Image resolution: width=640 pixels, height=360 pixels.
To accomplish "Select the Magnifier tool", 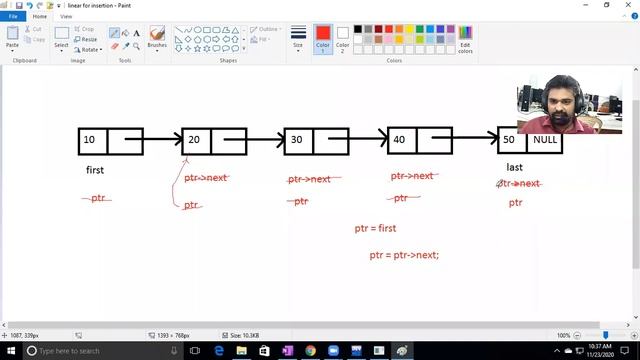I will tap(136, 47).
